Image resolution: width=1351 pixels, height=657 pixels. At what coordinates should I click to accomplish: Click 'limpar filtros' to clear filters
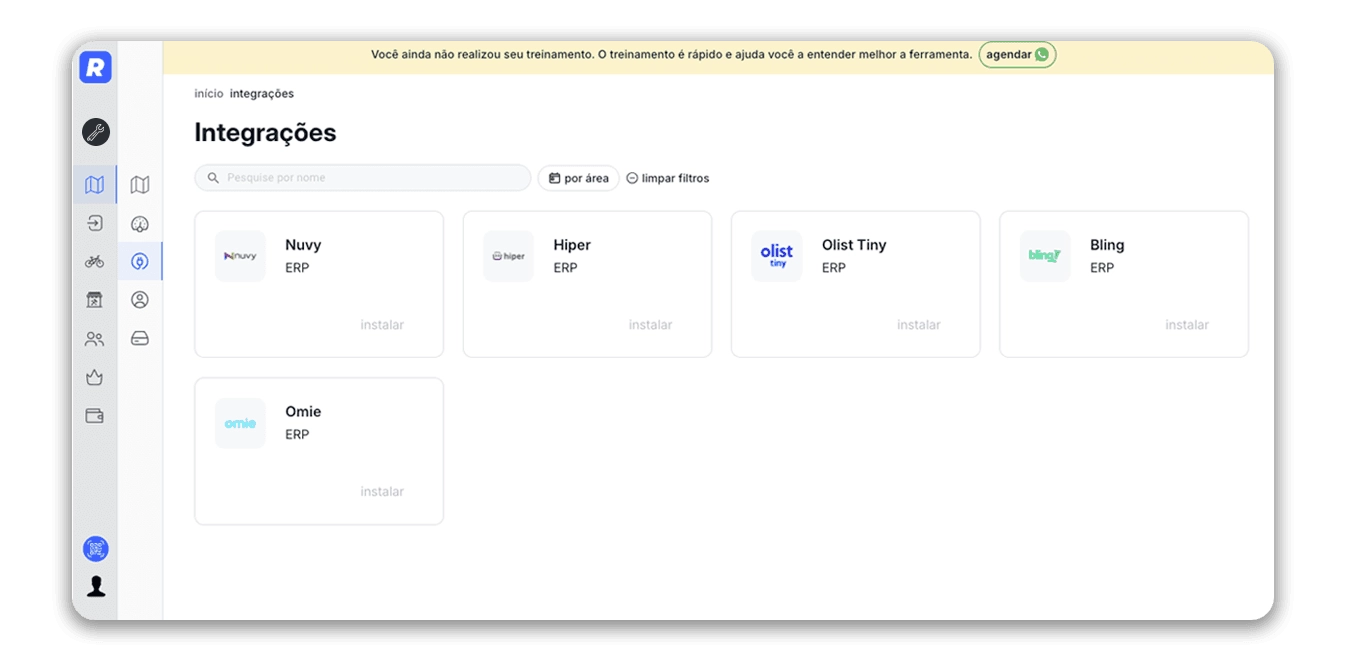[x=668, y=178]
